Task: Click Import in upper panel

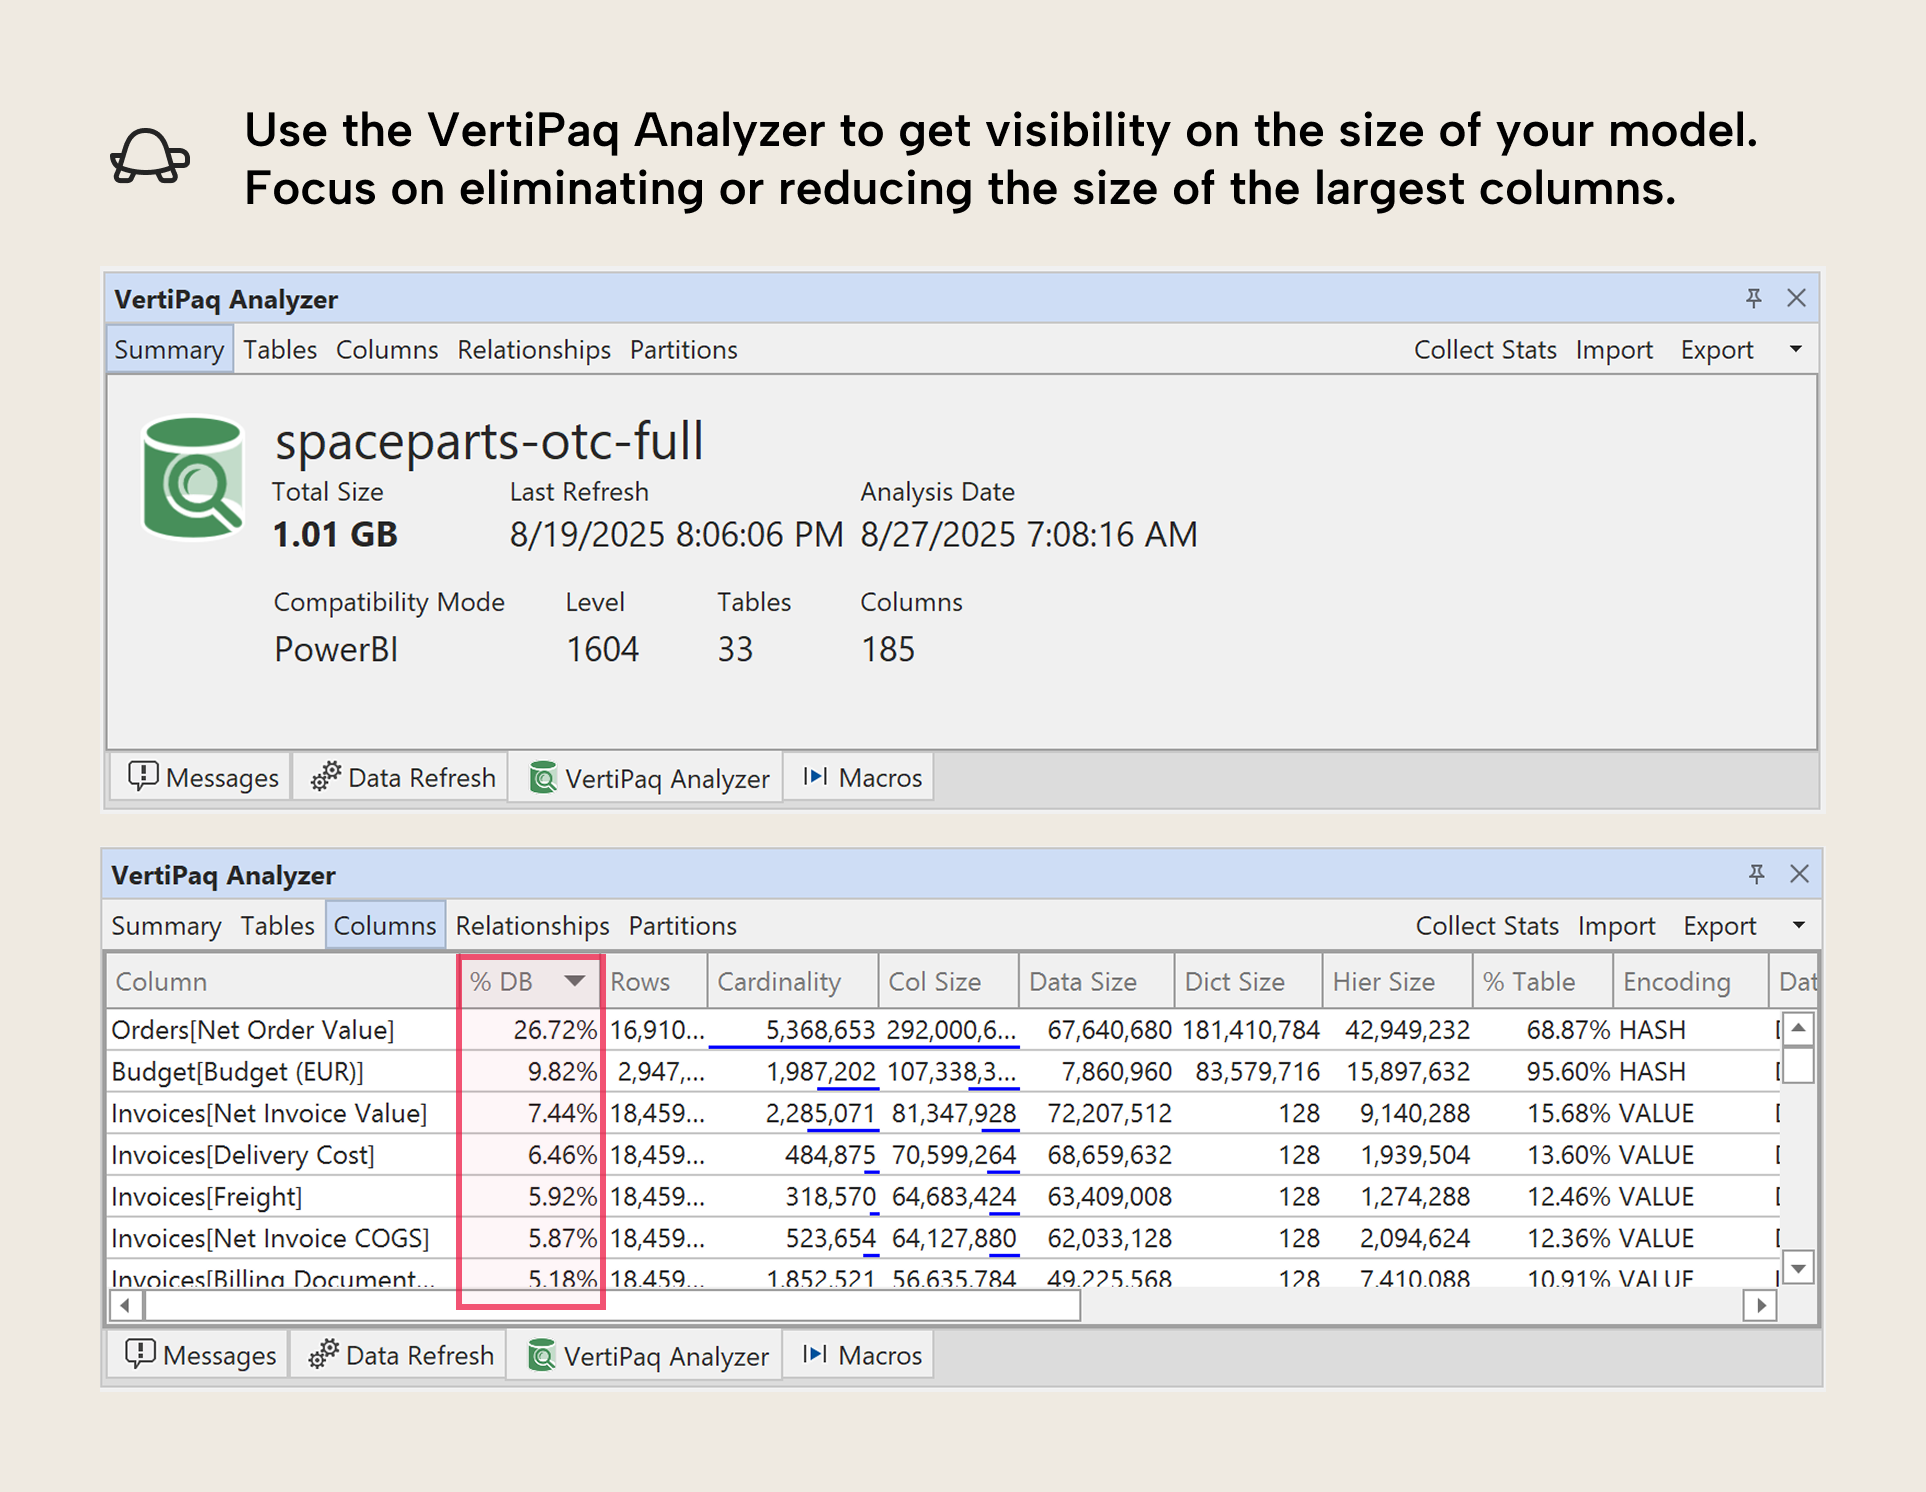Action: pos(1614,350)
